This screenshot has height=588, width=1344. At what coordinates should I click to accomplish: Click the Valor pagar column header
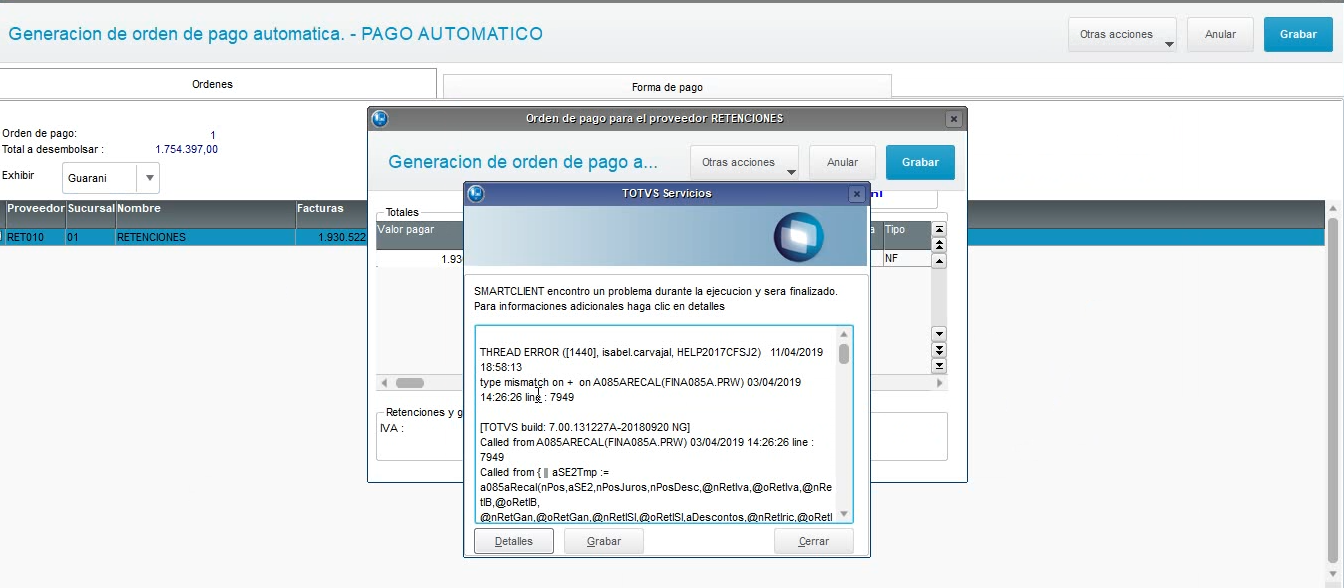[420, 229]
